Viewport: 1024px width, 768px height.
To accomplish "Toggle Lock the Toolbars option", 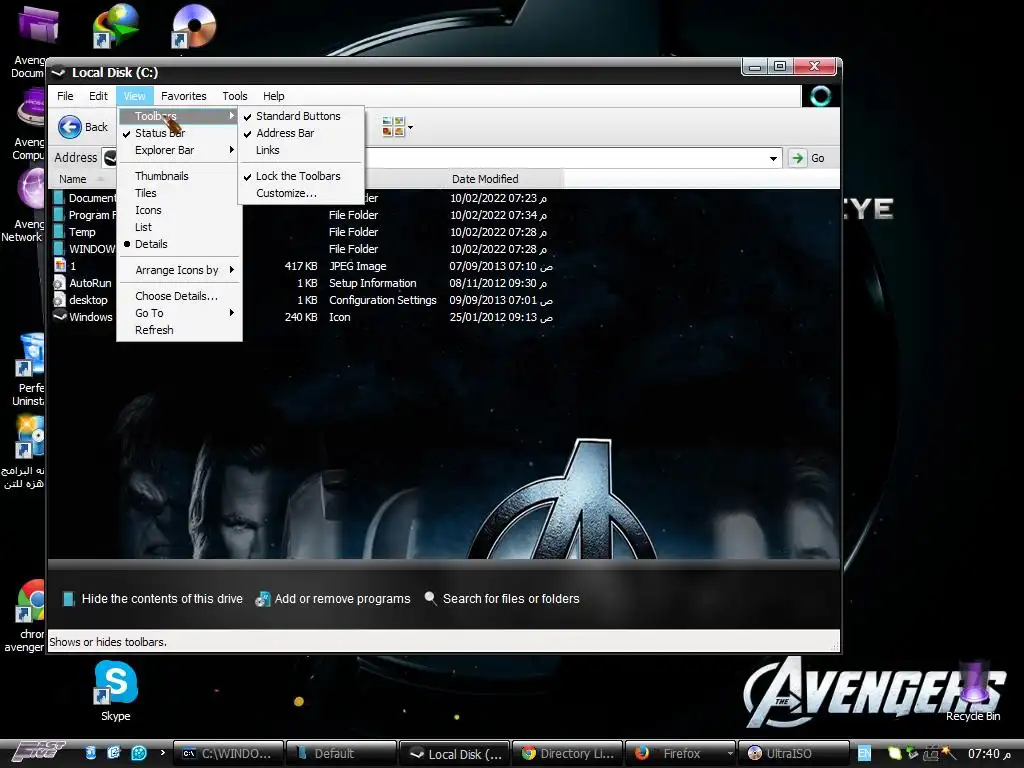I will pos(300,176).
